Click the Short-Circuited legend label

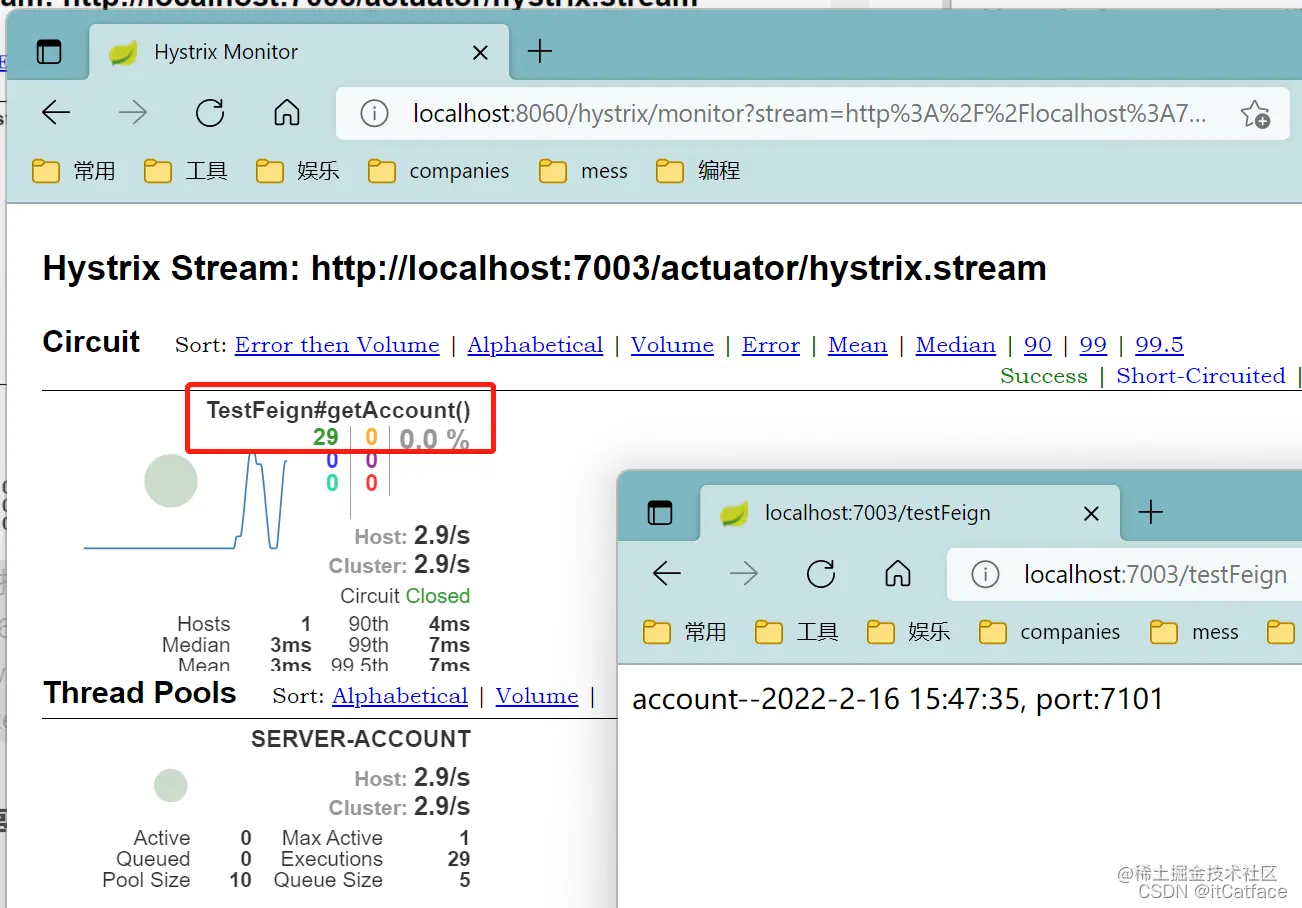1201,376
